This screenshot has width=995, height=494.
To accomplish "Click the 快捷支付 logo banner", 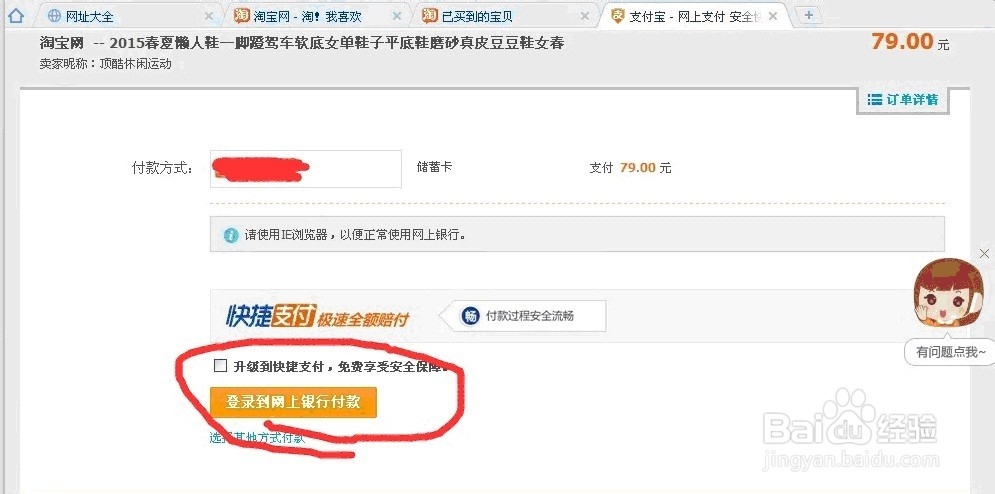I will (317, 316).
